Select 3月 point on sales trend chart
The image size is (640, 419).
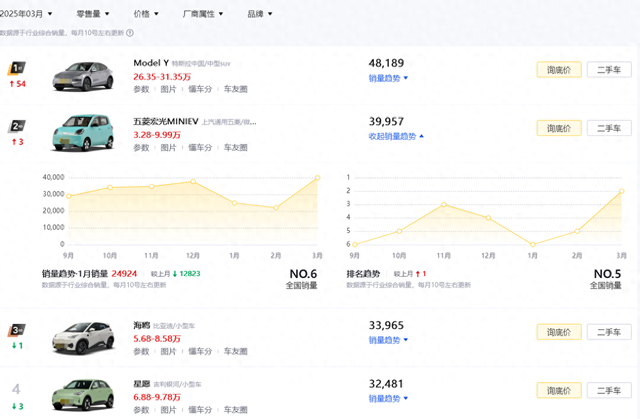pyautogui.click(x=318, y=177)
